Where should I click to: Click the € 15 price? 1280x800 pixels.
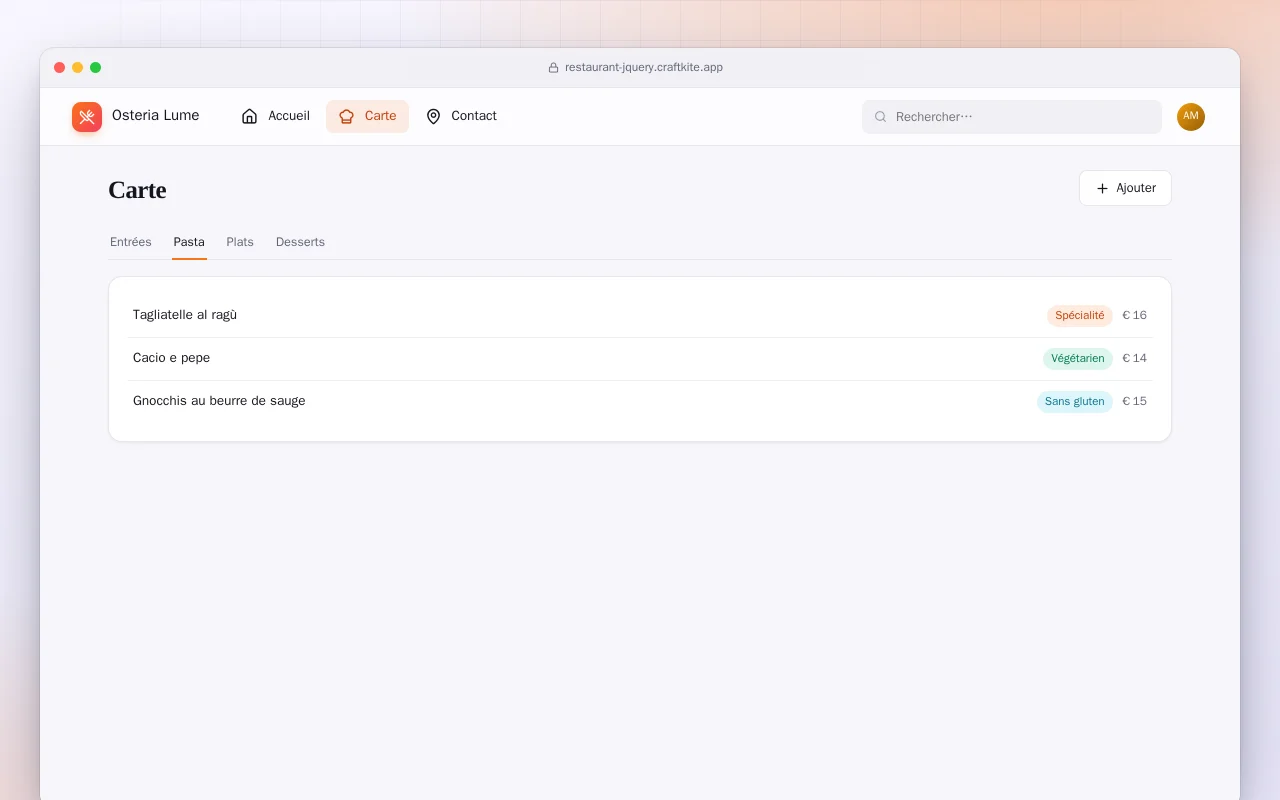[1135, 402]
